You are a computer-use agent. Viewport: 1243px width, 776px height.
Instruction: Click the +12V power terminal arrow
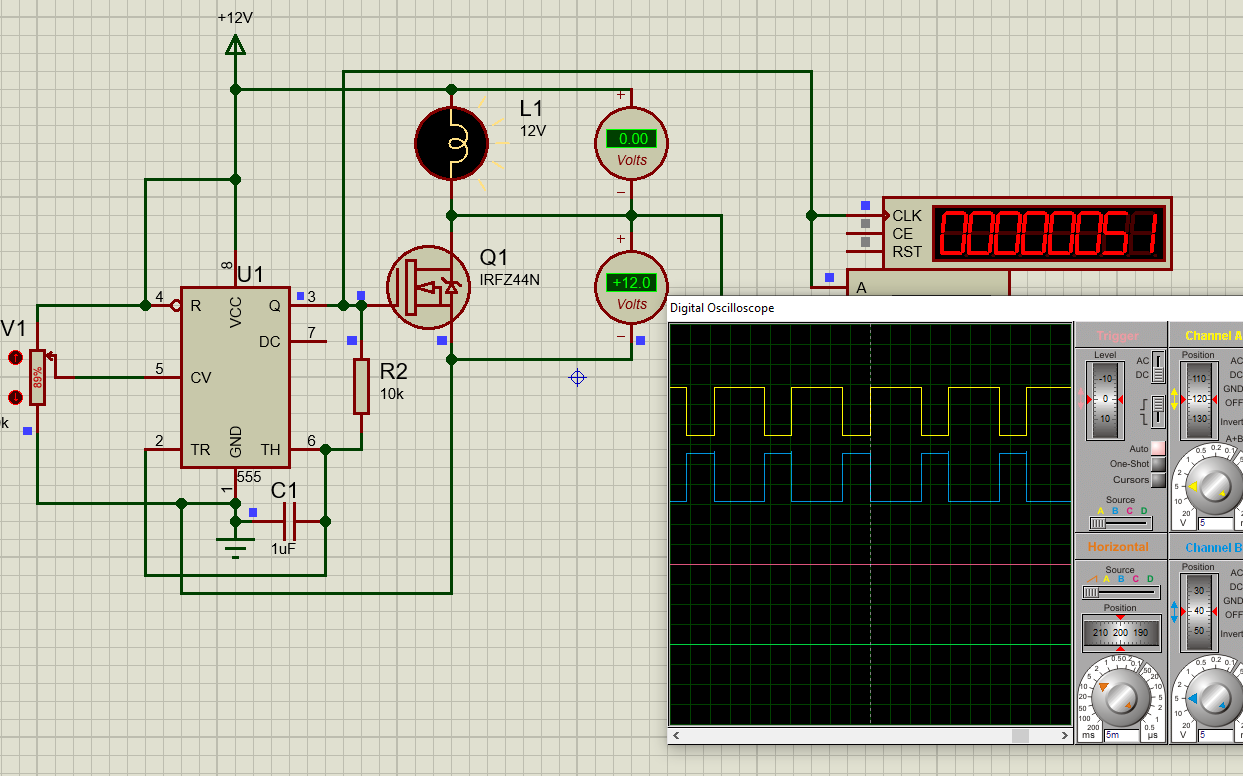click(x=235, y=45)
